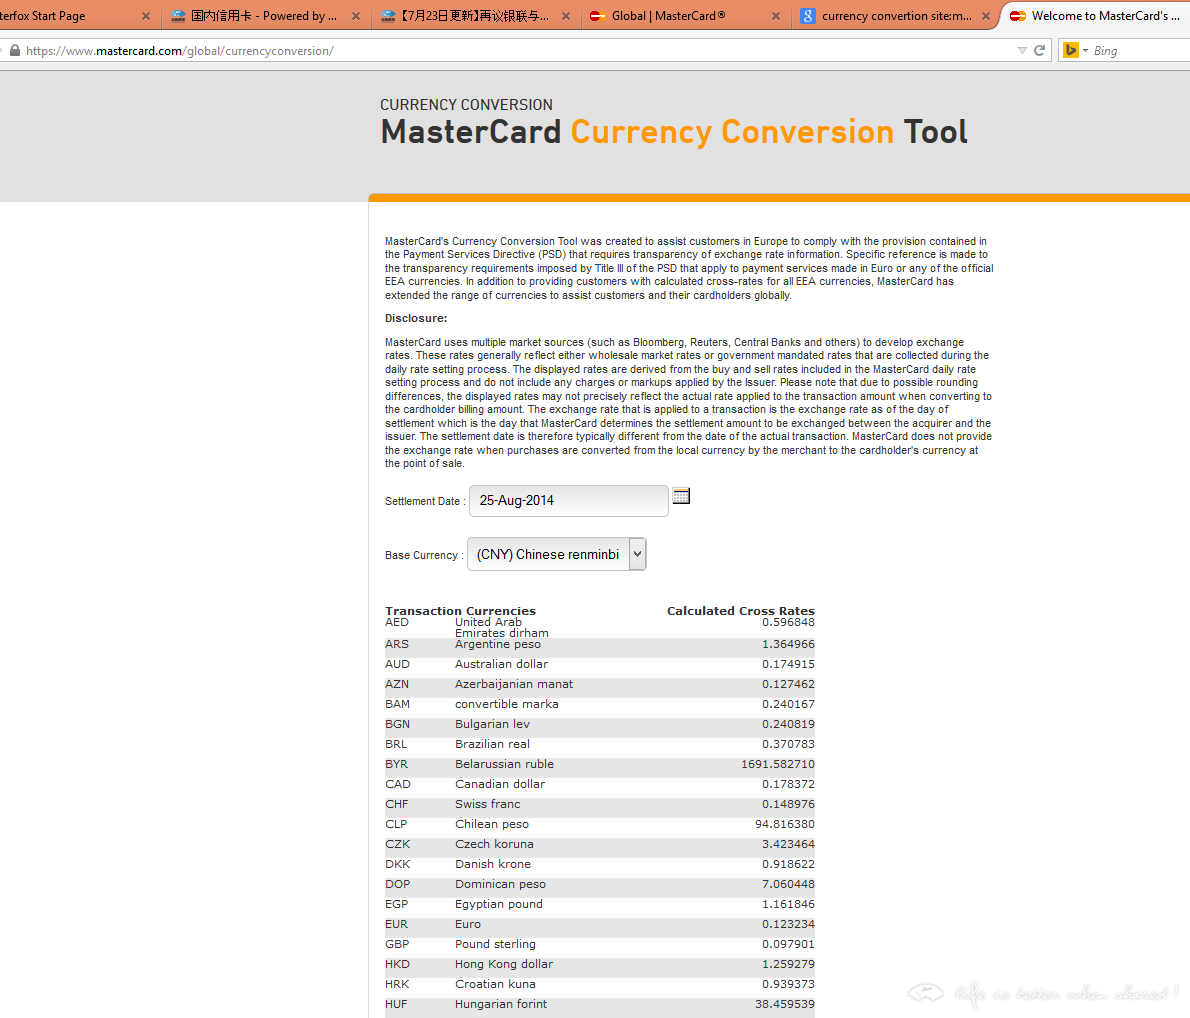Click the 'Hong Kong dollar' currency name
The image size is (1190, 1018).
[504, 964]
